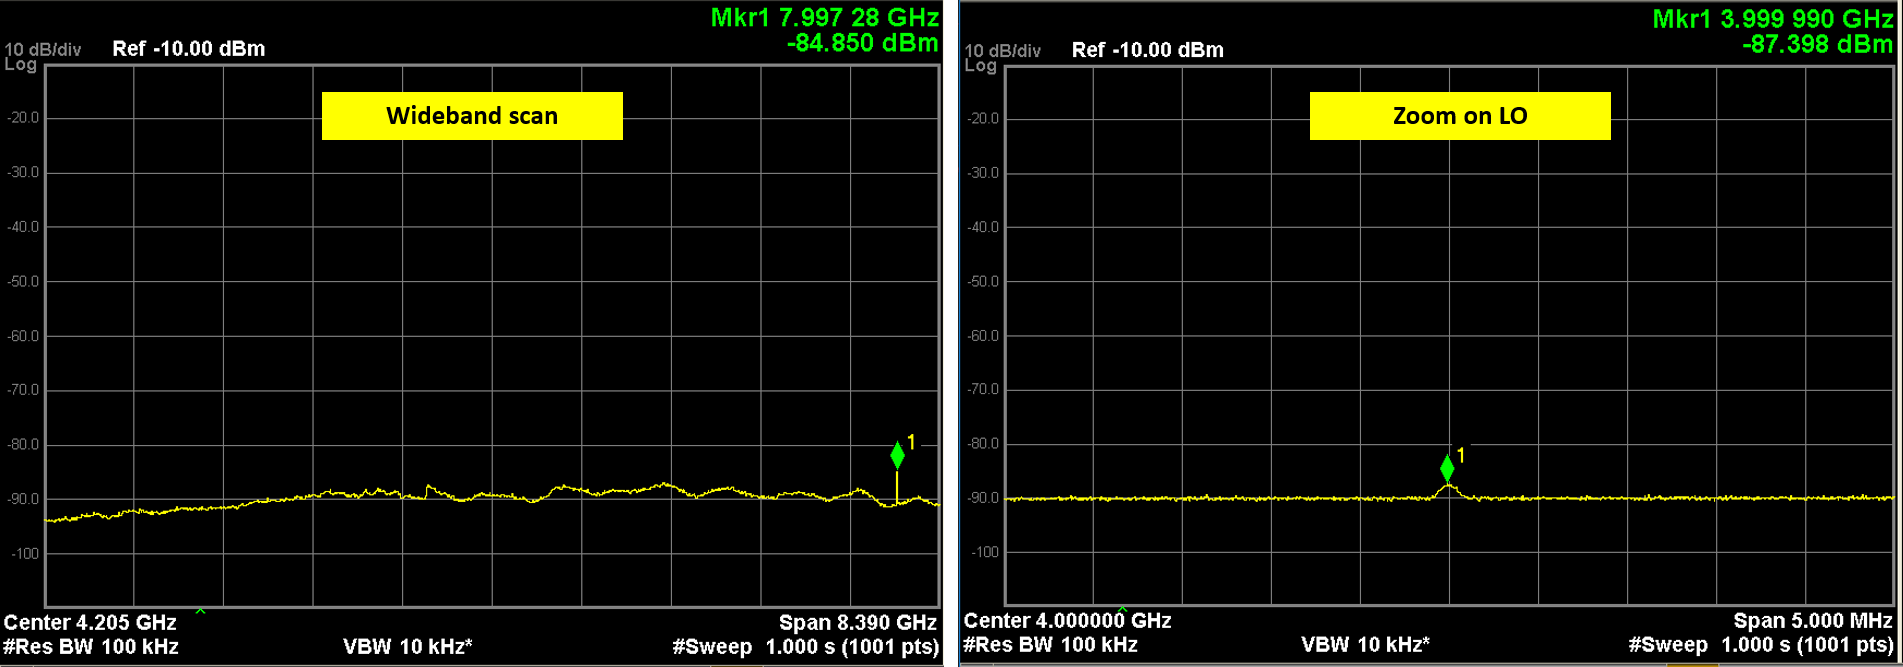Image resolution: width=1903 pixels, height=667 pixels.
Task: Click #Res BW 100 kHz under Center 4.205 GHz
Action: [x=91, y=646]
